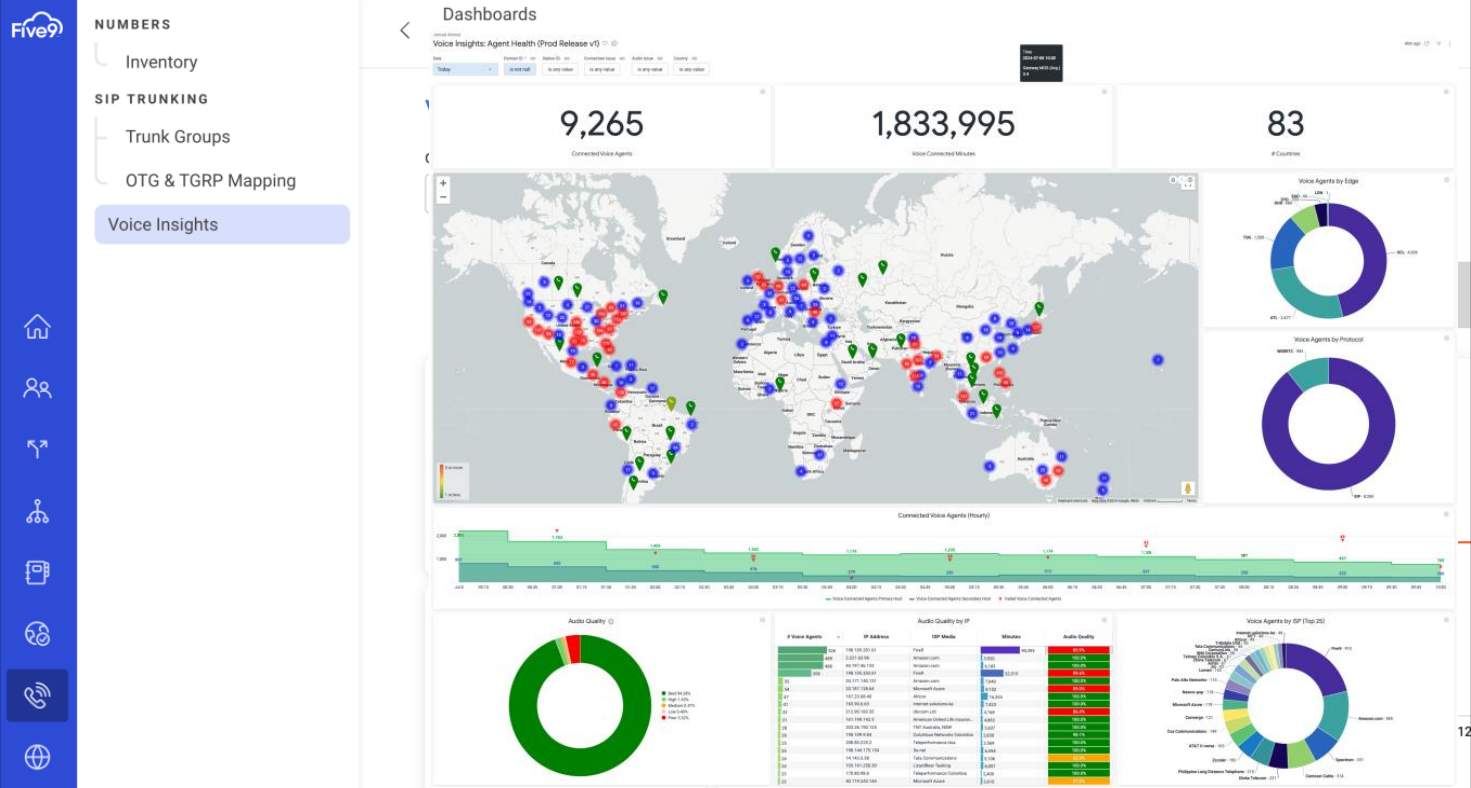Click the 'Comcast Cable' label on ISP pie

pyautogui.click(x=1324, y=775)
